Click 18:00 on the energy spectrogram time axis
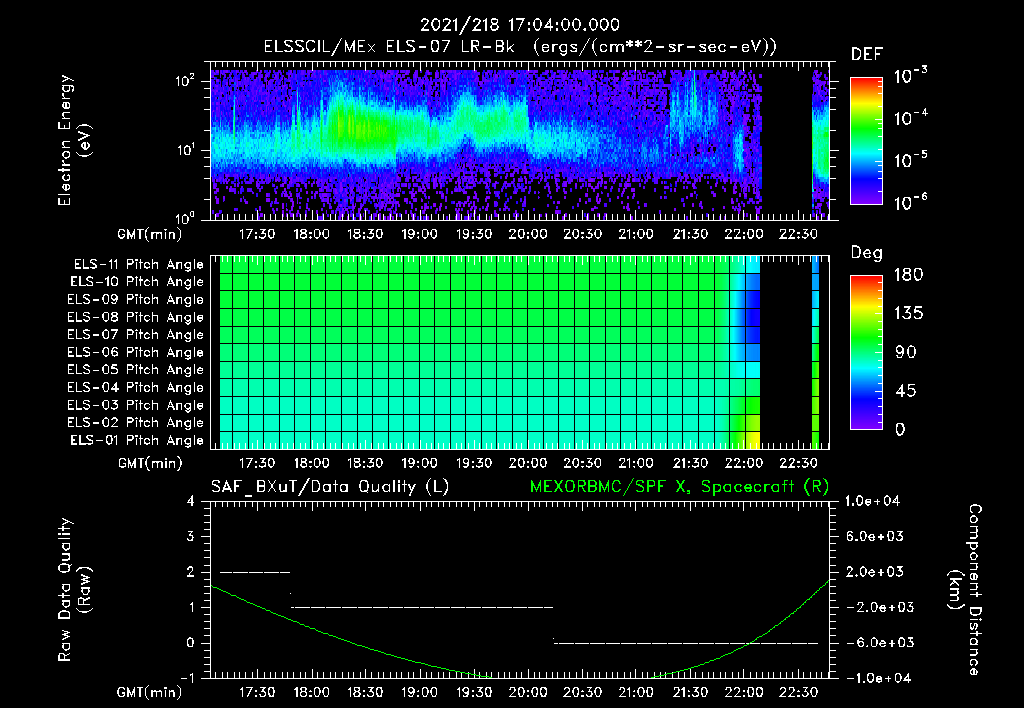Viewport: 1024px width, 708px height. tap(311, 234)
